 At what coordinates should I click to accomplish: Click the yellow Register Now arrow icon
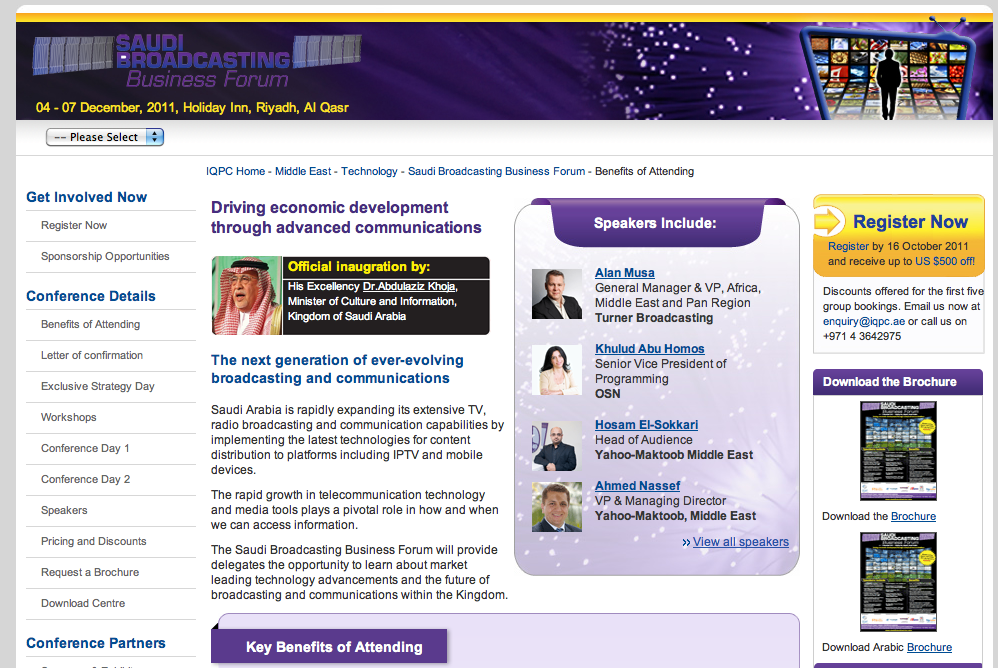coord(829,221)
